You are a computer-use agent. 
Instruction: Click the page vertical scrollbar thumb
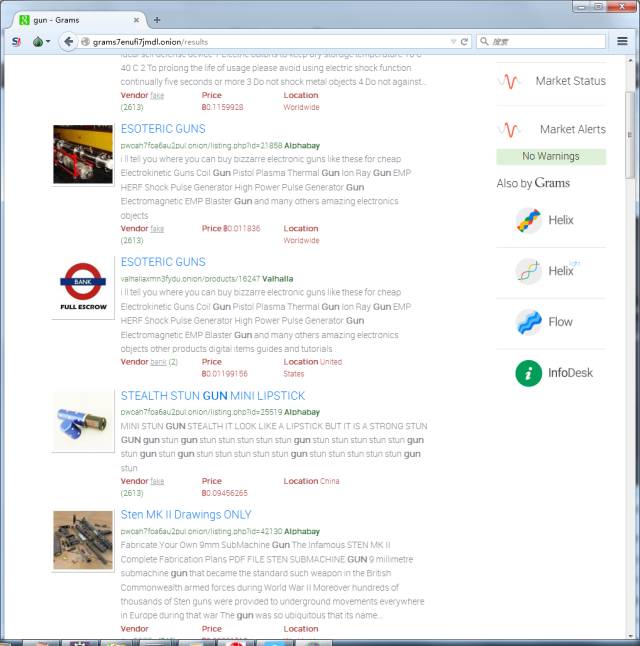pyautogui.click(x=630, y=135)
